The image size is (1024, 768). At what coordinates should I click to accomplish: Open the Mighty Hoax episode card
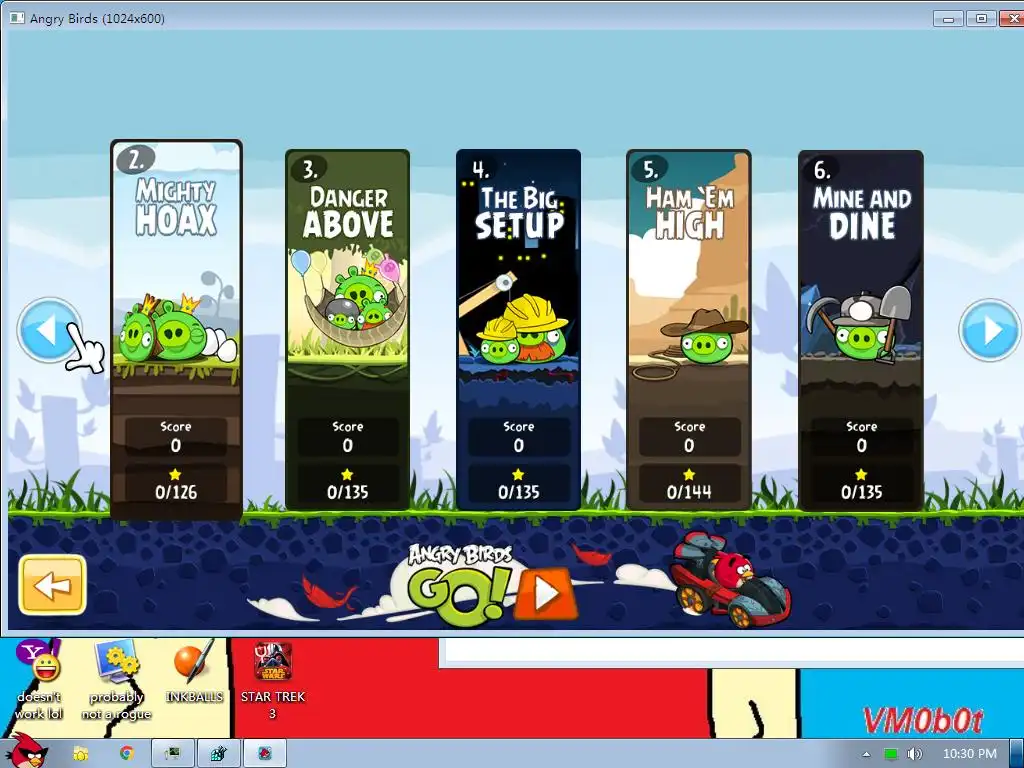pyautogui.click(x=176, y=330)
